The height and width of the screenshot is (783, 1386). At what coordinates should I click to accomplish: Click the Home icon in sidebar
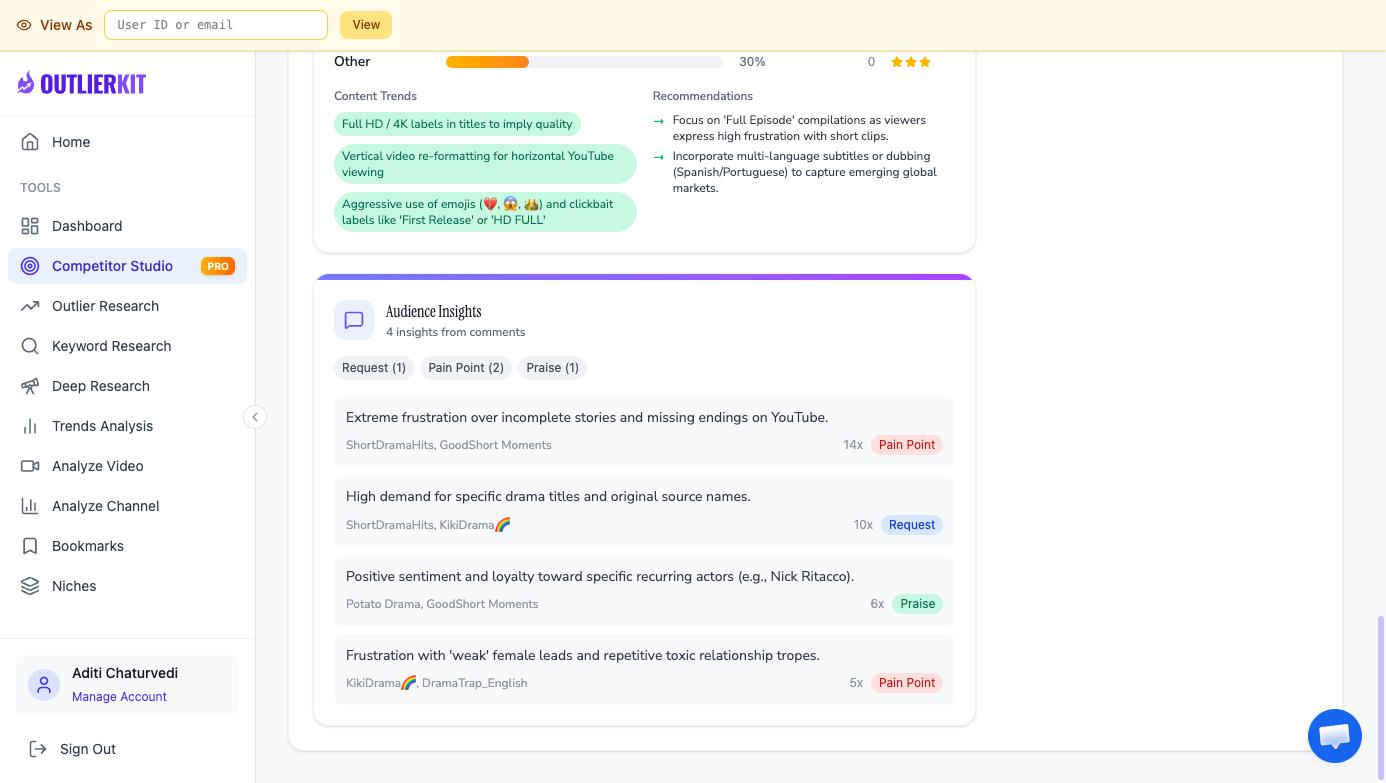tap(30, 142)
